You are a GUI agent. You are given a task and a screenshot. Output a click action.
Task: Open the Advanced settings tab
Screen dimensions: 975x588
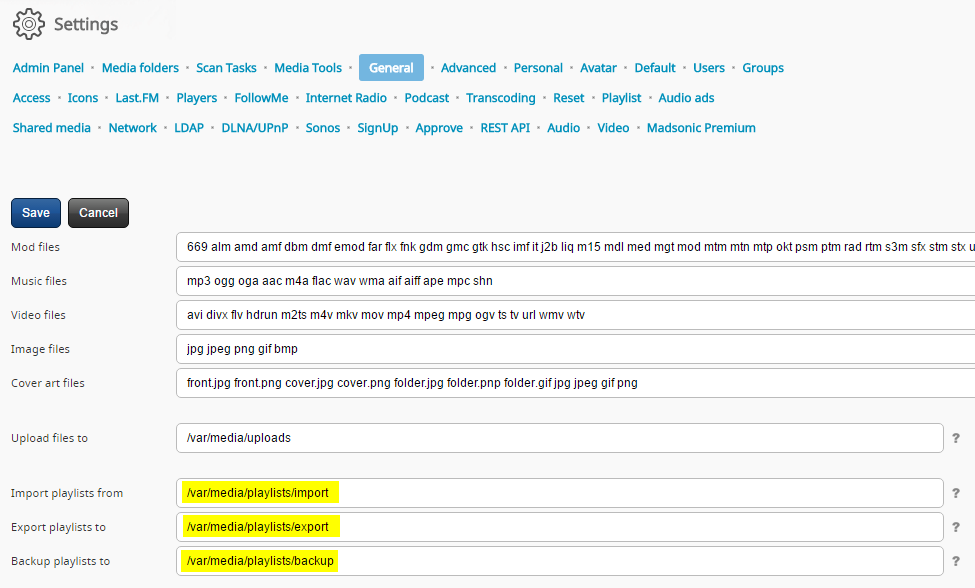(468, 68)
